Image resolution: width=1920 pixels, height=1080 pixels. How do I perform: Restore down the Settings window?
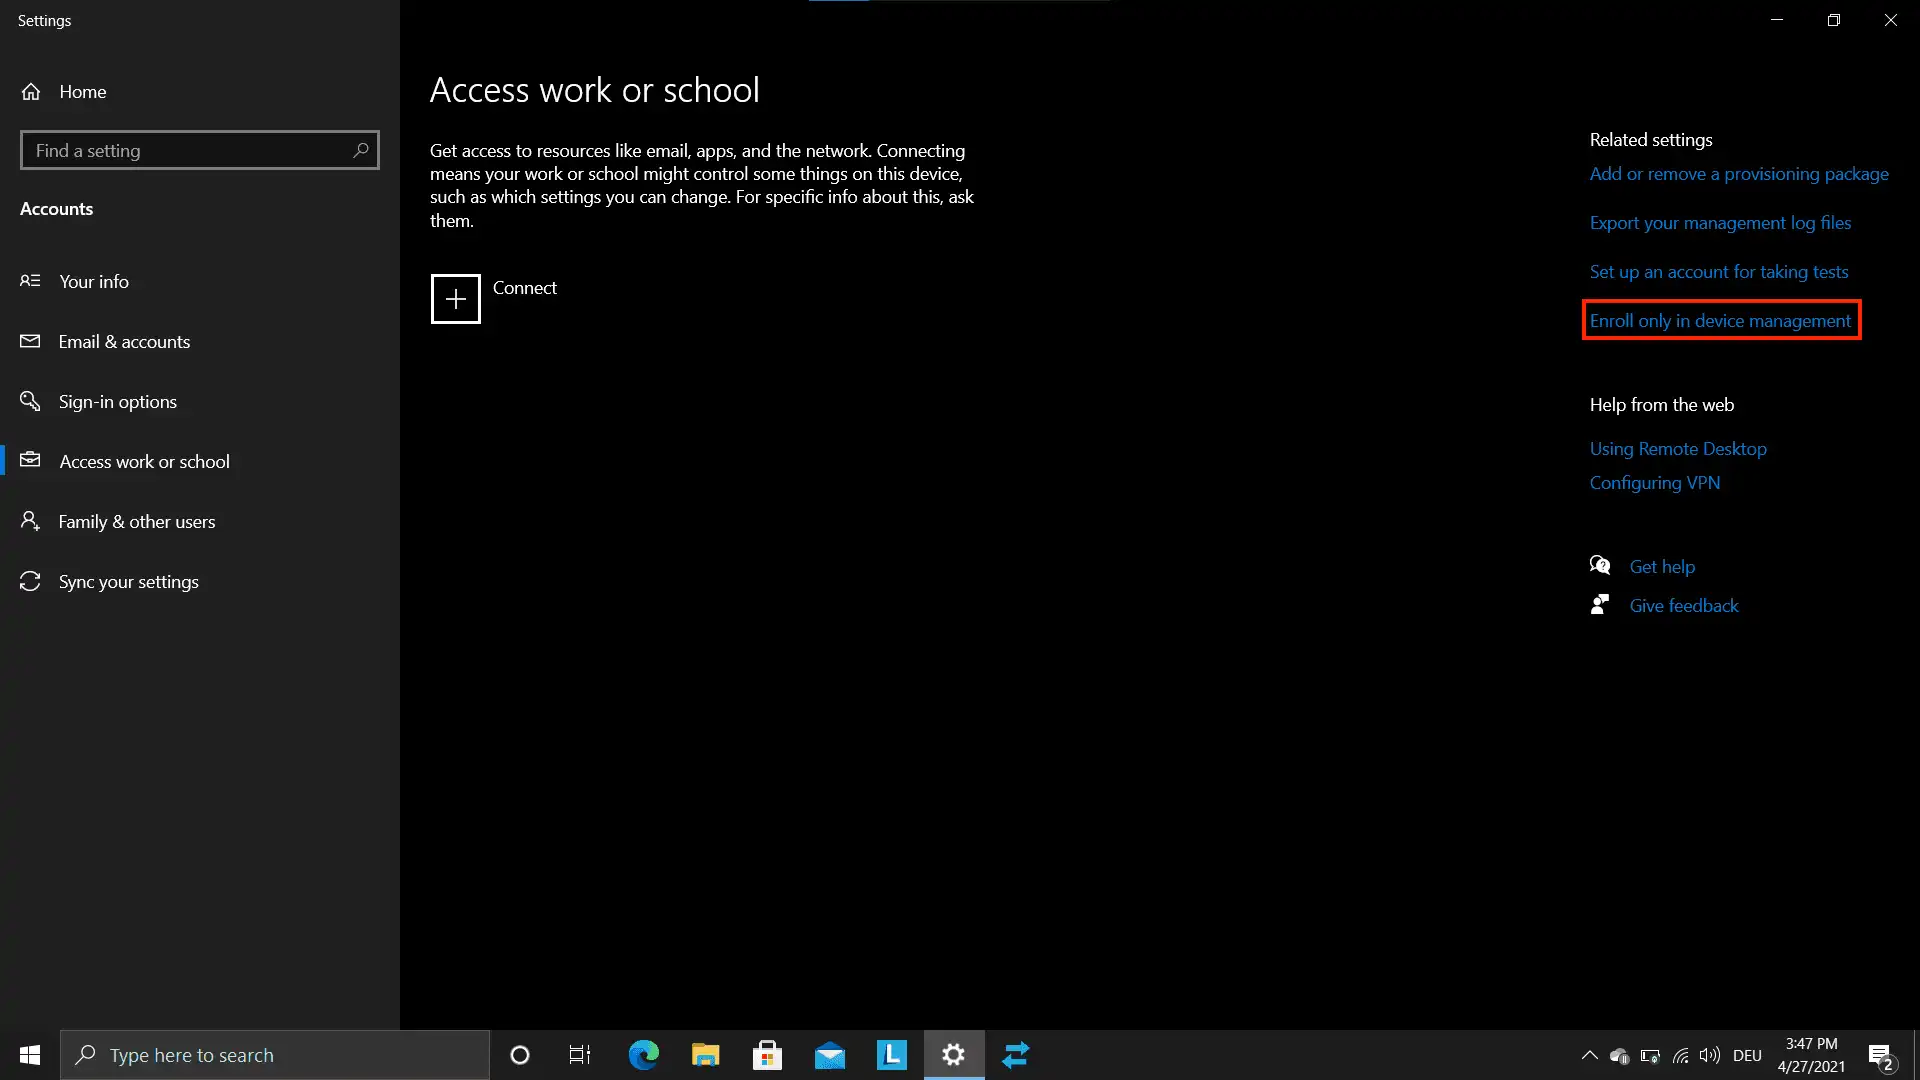[x=1834, y=20]
